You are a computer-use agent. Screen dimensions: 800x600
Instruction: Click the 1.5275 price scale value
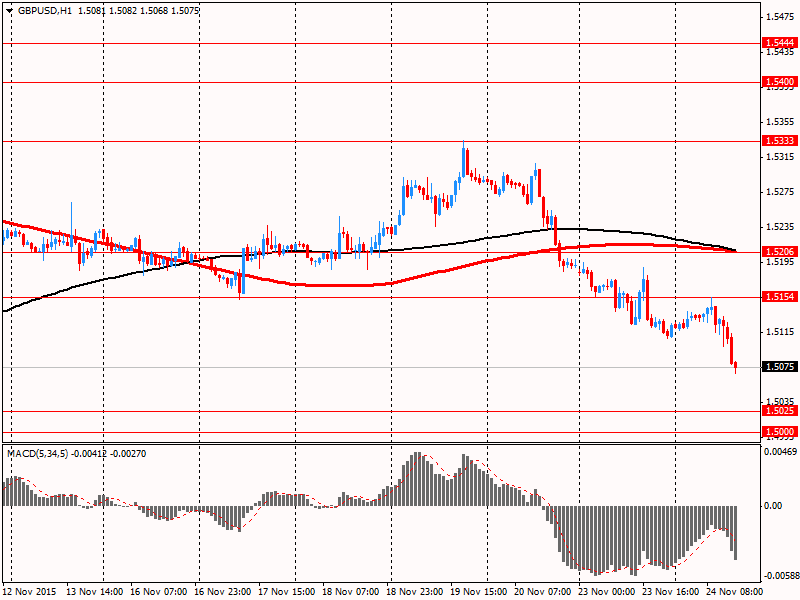(780, 192)
